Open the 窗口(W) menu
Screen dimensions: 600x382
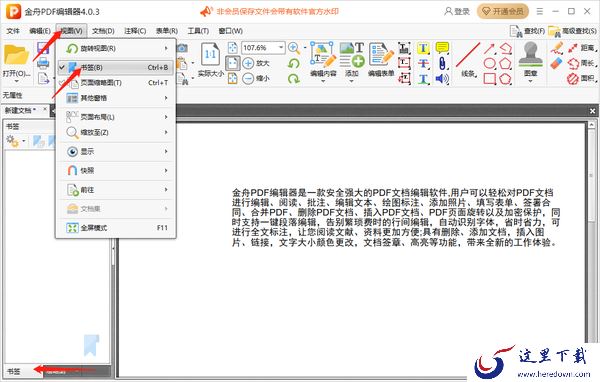click(x=230, y=31)
